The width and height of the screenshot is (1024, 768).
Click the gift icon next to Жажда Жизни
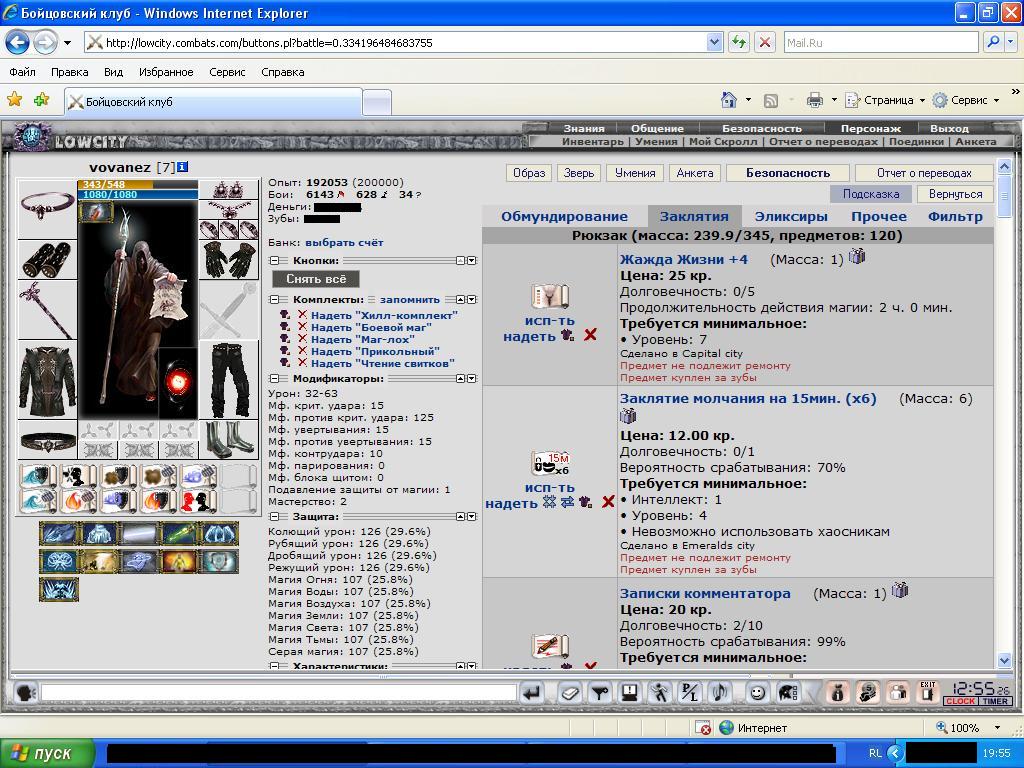coord(857,257)
